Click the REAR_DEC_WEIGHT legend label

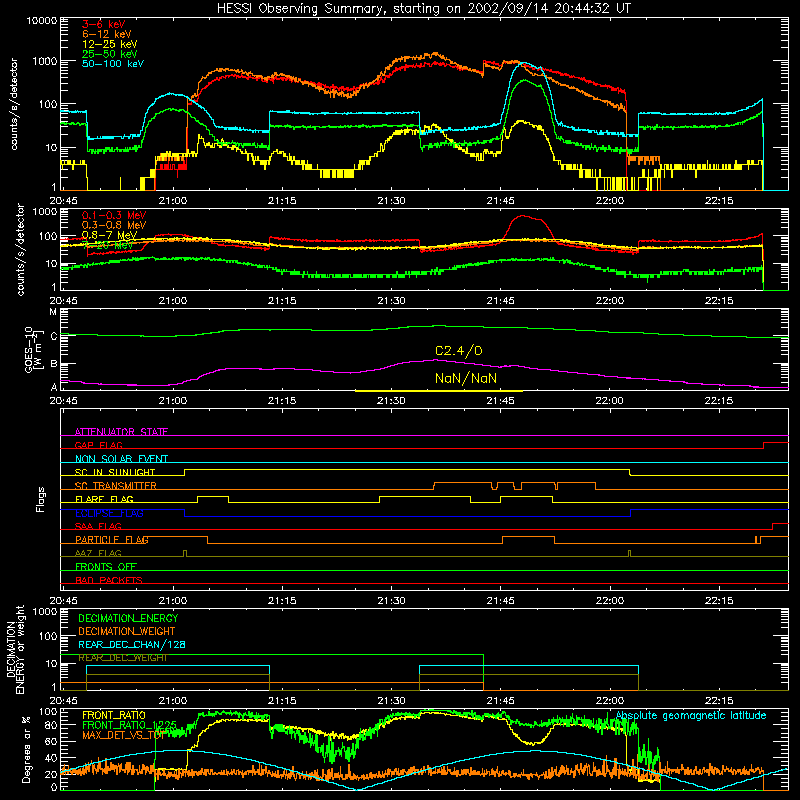pyautogui.click(x=122, y=658)
